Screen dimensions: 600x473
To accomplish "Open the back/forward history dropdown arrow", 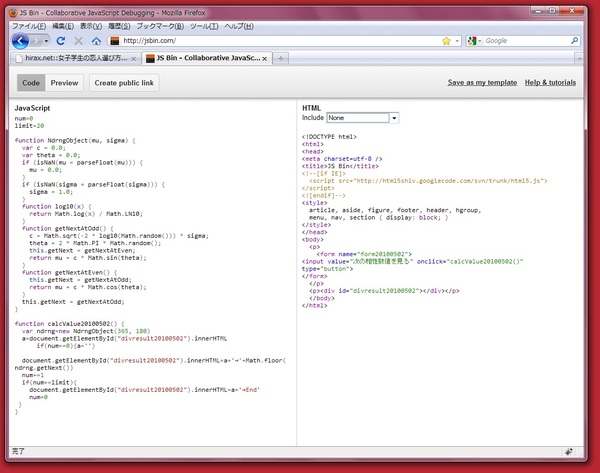I will 46,41.
